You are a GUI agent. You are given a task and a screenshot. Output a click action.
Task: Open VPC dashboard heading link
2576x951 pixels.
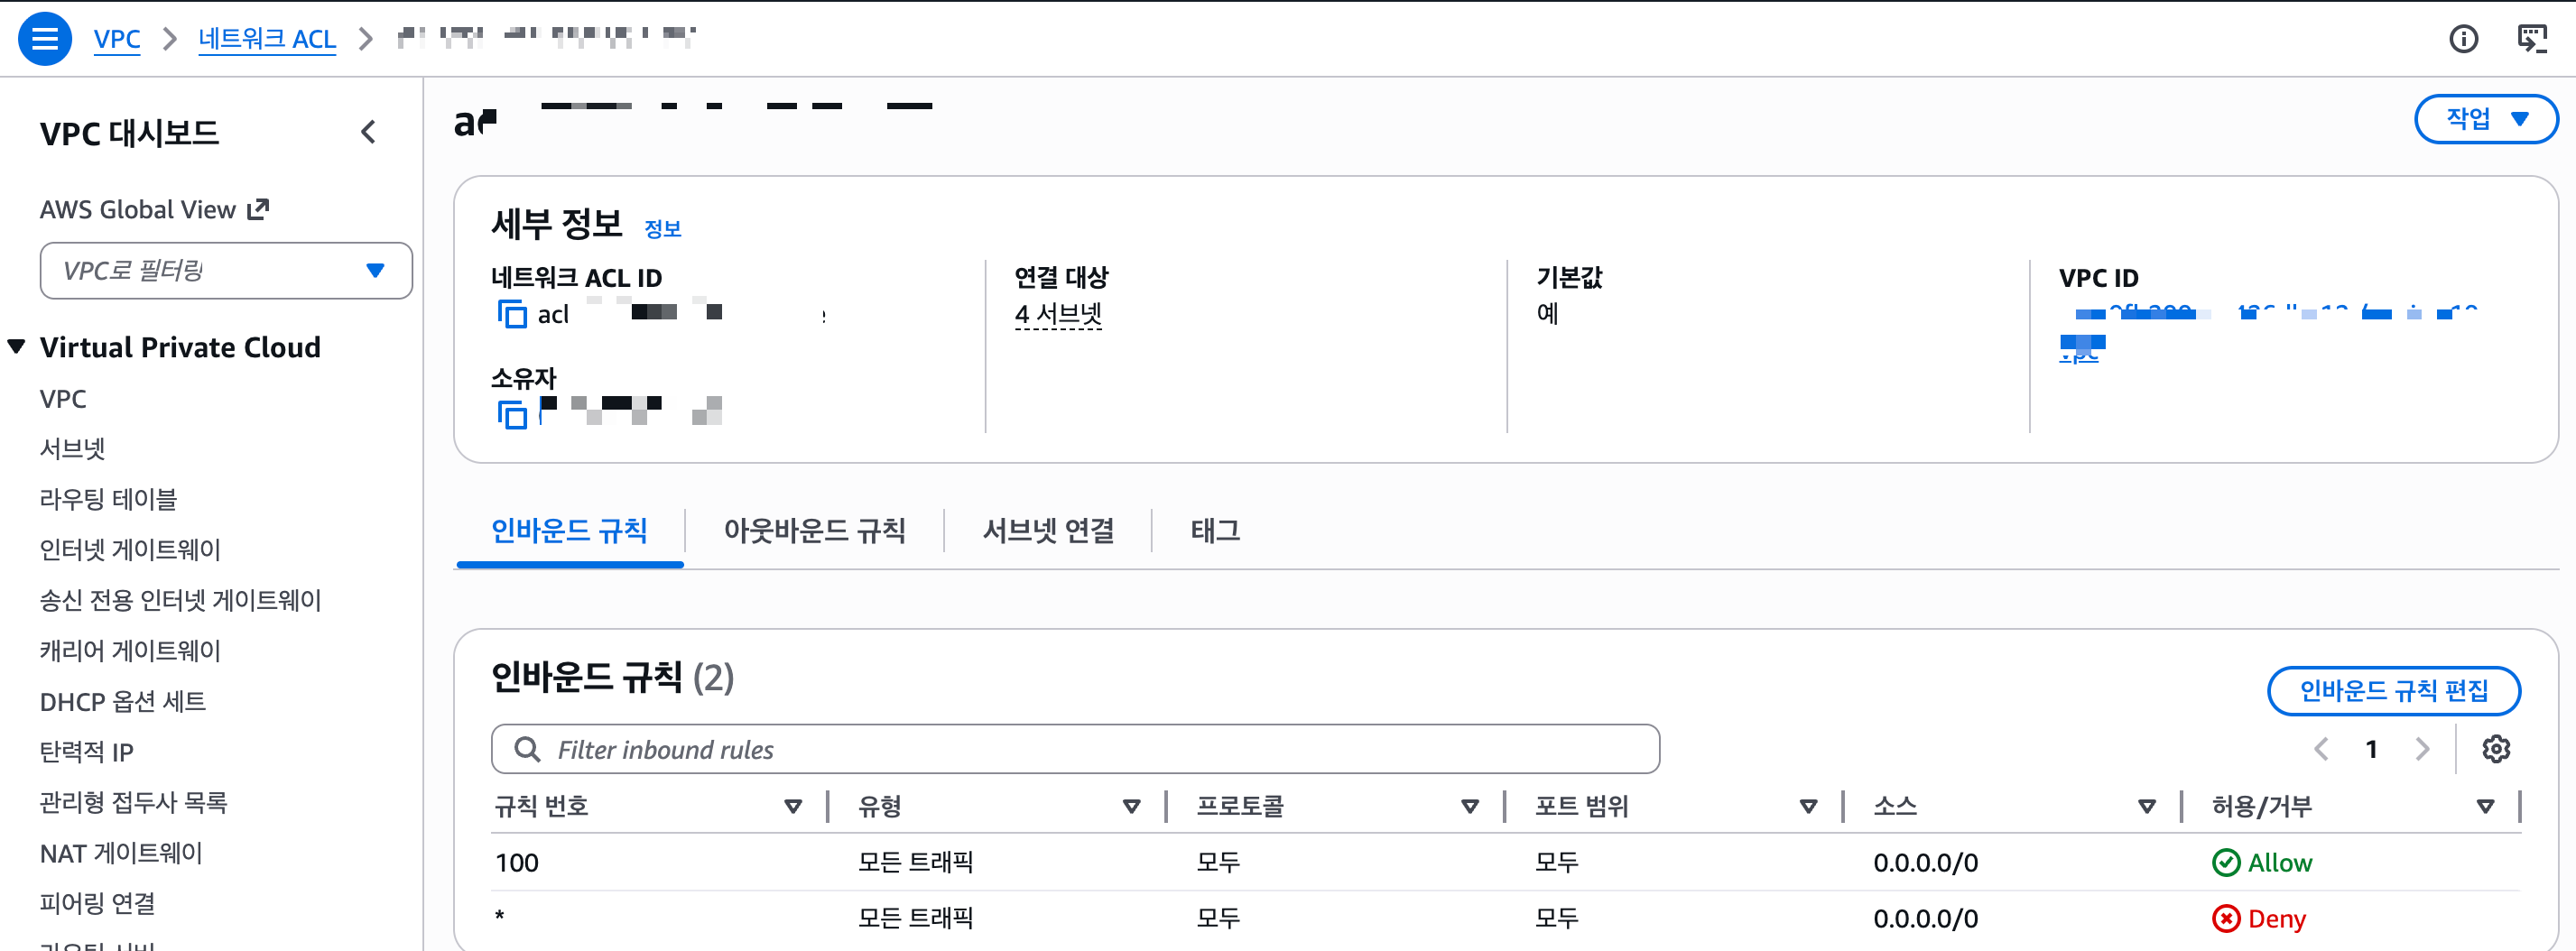(x=129, y=132)
